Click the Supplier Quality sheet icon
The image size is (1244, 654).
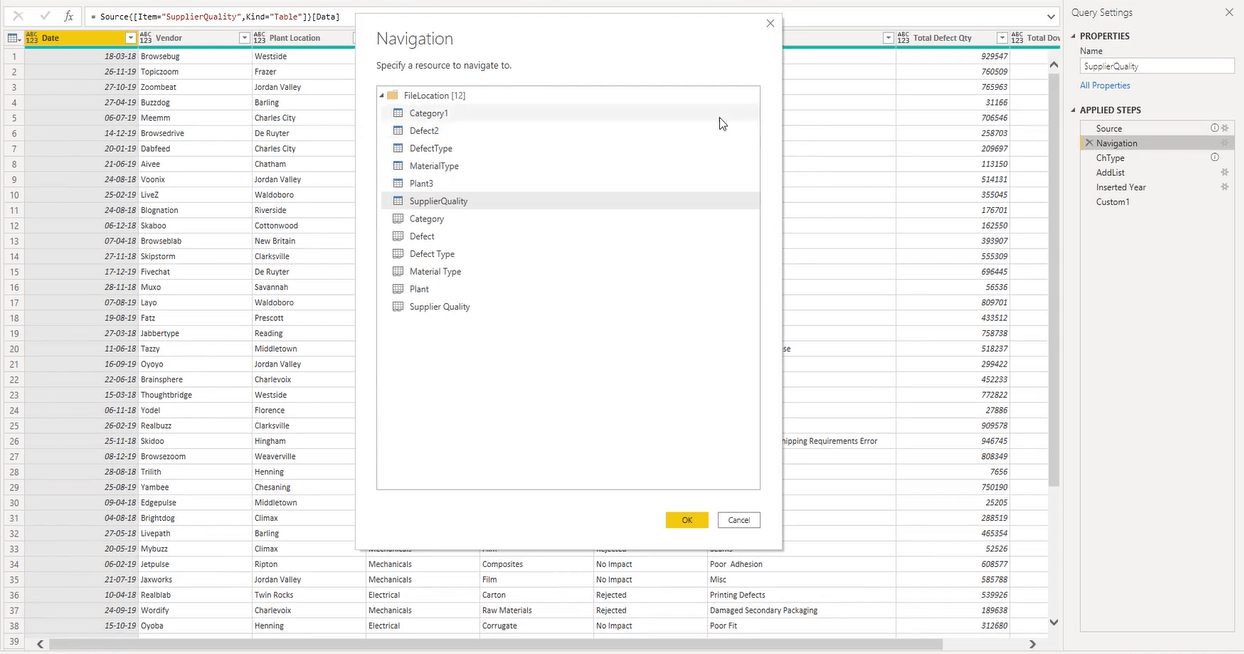click(x=398, y=307)
